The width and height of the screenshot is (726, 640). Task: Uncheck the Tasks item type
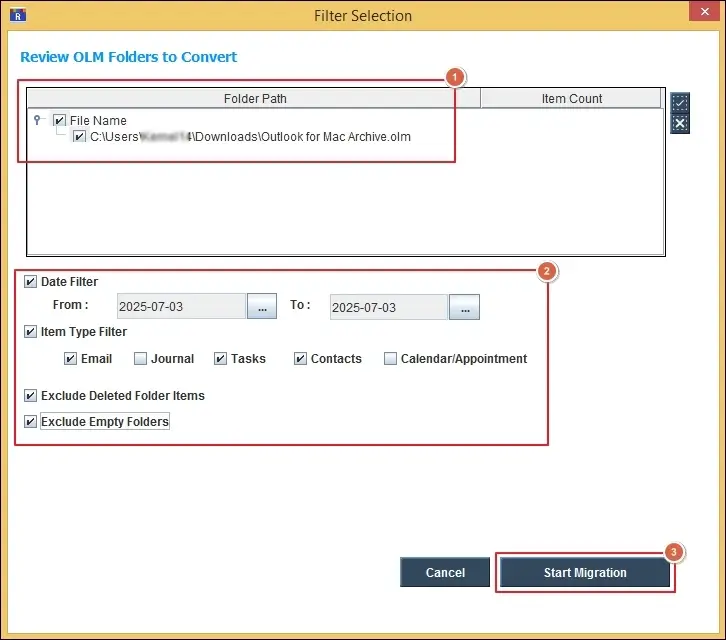[x=220, y=358]
